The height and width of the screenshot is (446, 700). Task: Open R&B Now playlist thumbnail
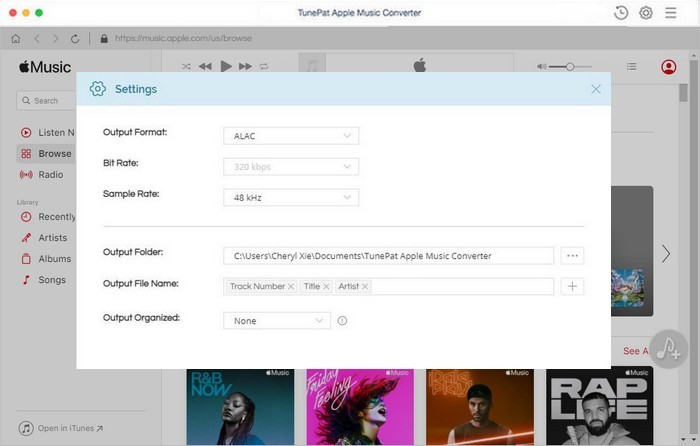[240, 407]
